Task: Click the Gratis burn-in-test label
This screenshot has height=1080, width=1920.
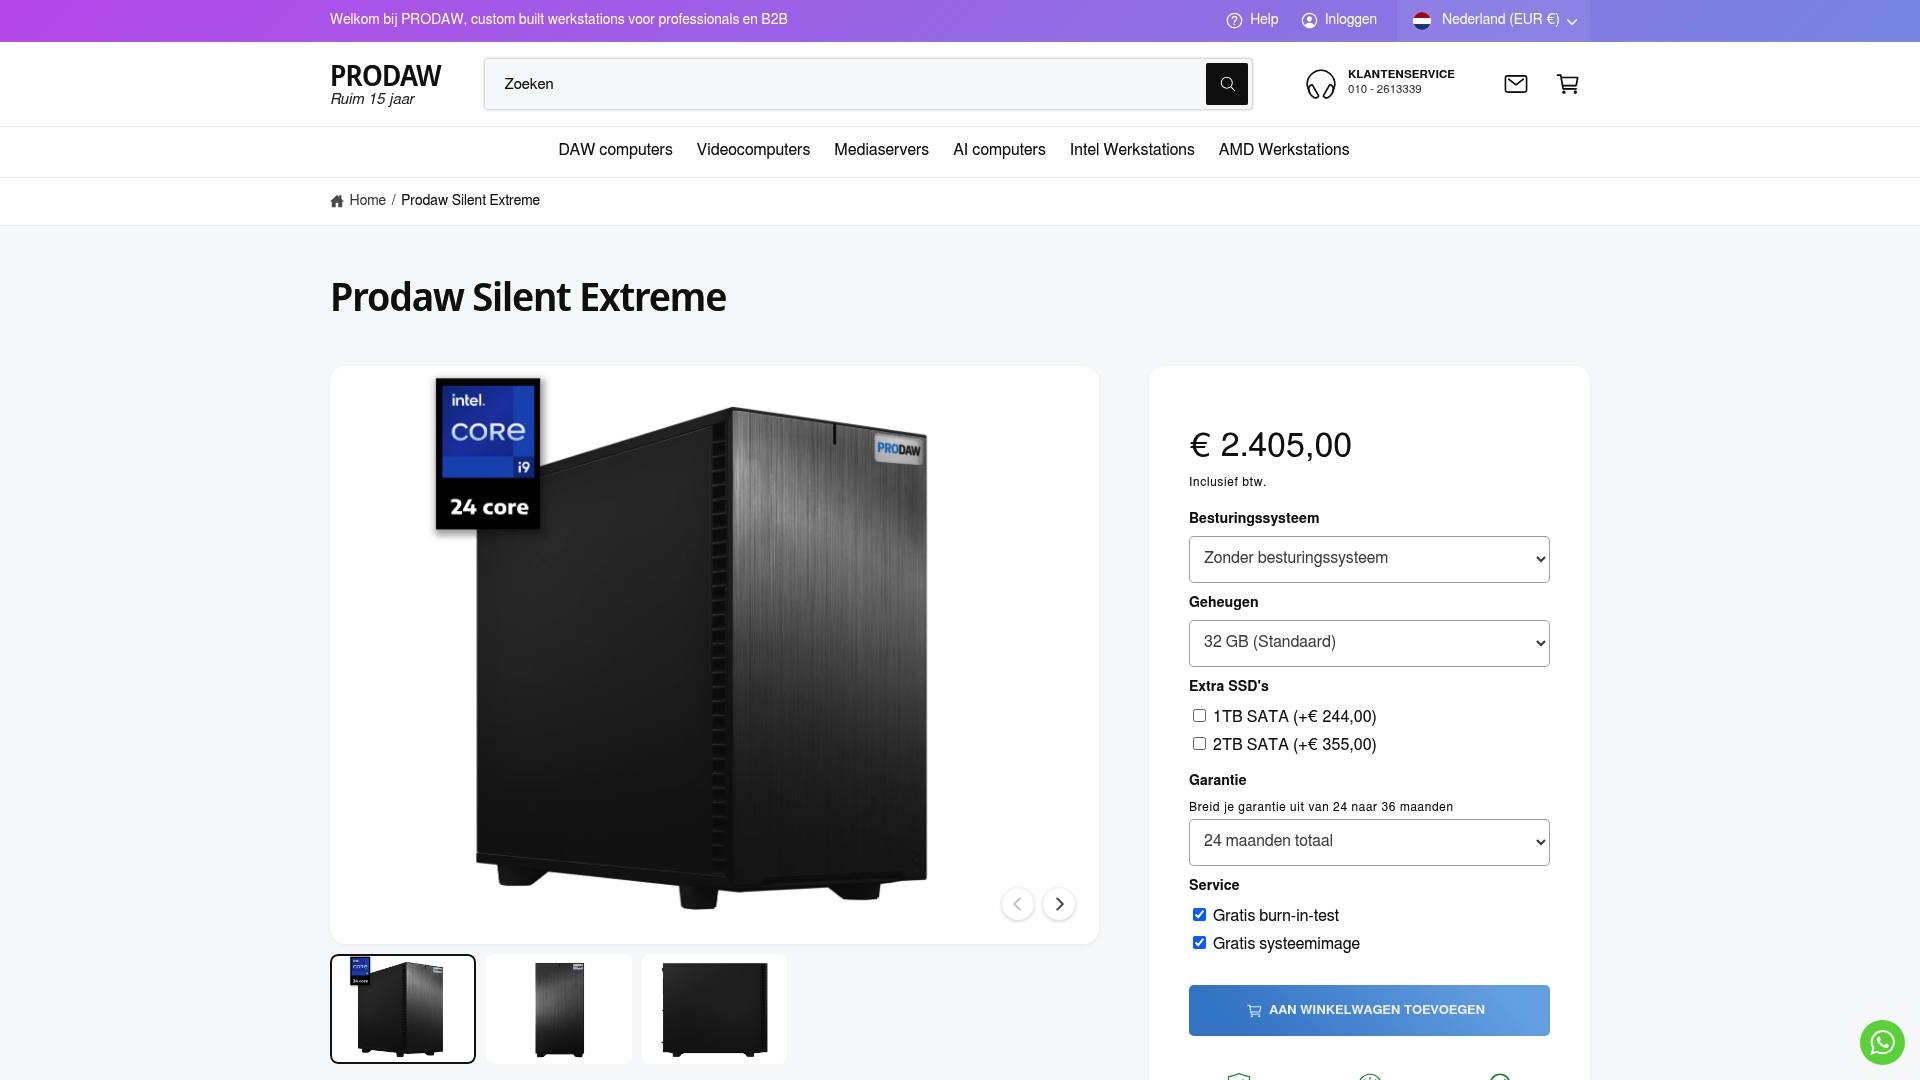Action: (1275, 916)
